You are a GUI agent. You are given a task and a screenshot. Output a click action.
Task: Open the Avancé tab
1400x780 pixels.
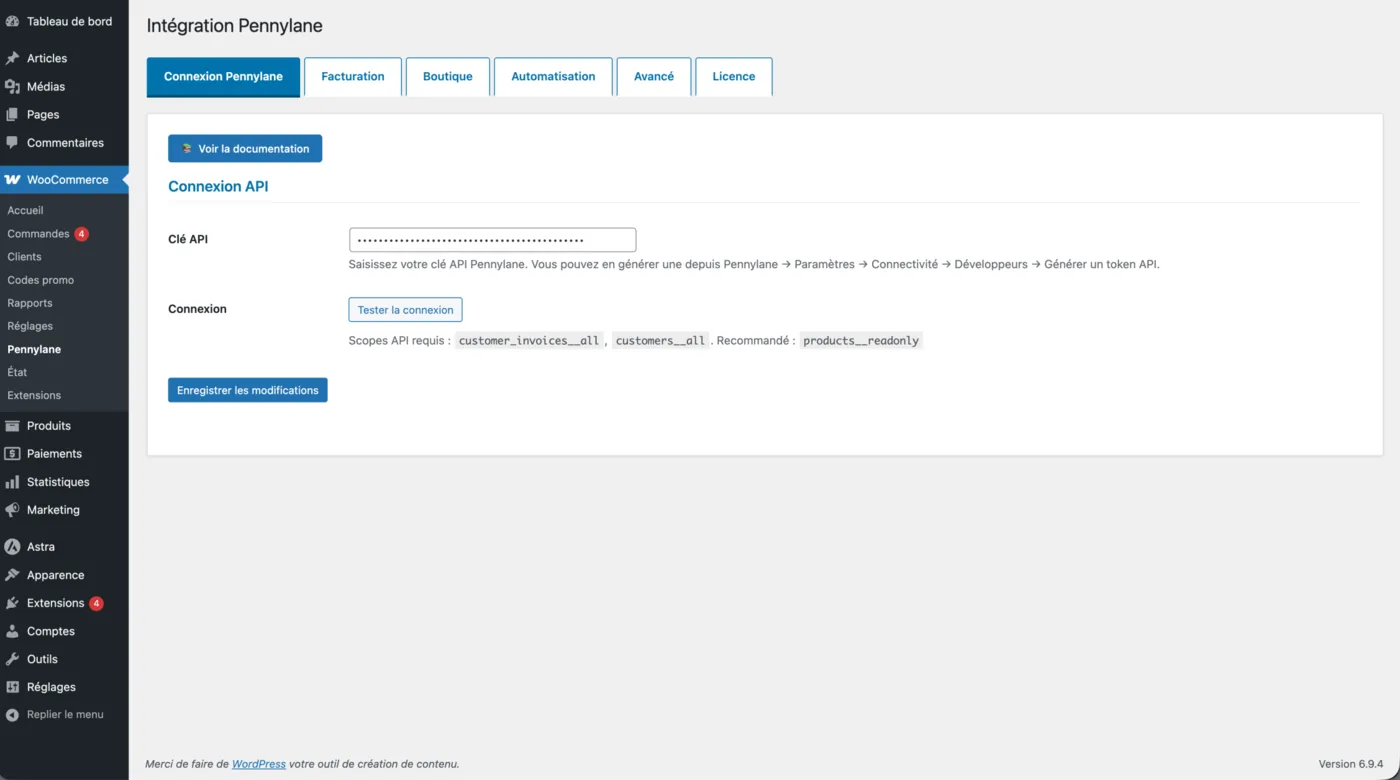(654, 77)
